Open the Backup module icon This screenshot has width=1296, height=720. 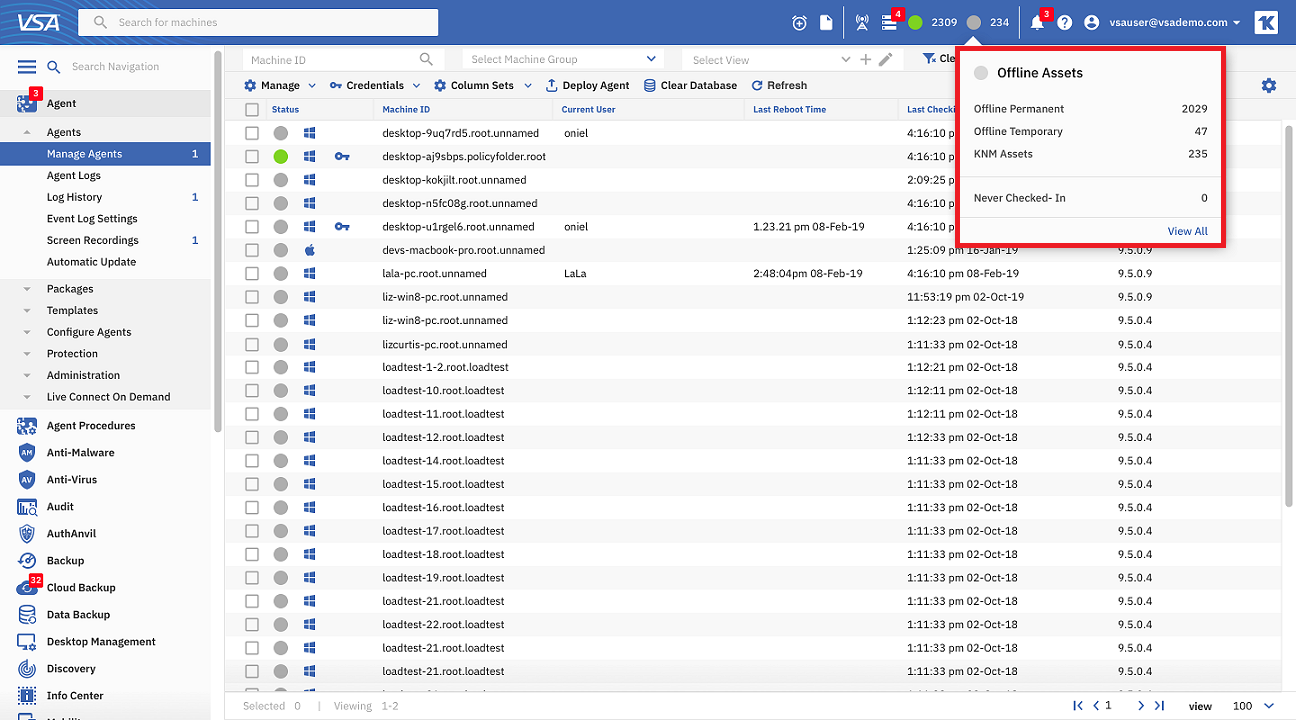pos(27,561)
